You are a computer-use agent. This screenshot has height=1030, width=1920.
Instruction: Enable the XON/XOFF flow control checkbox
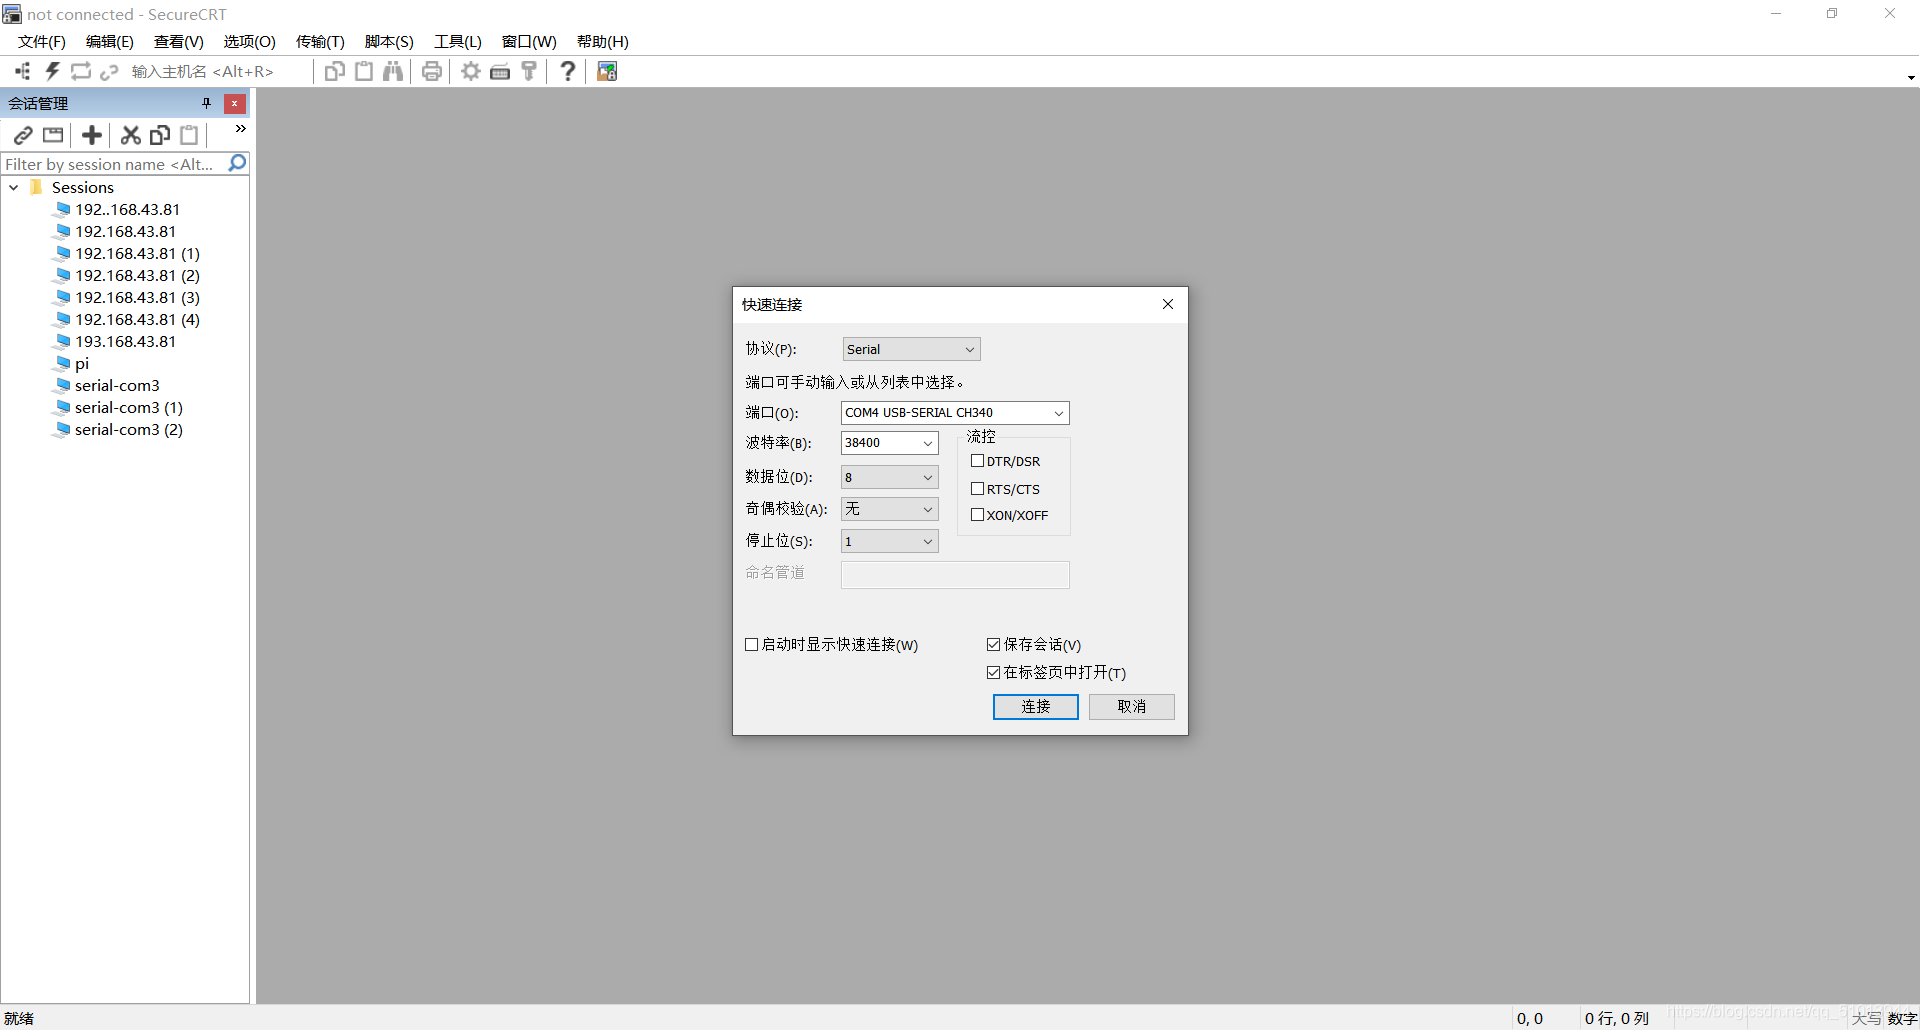point(977,515)
